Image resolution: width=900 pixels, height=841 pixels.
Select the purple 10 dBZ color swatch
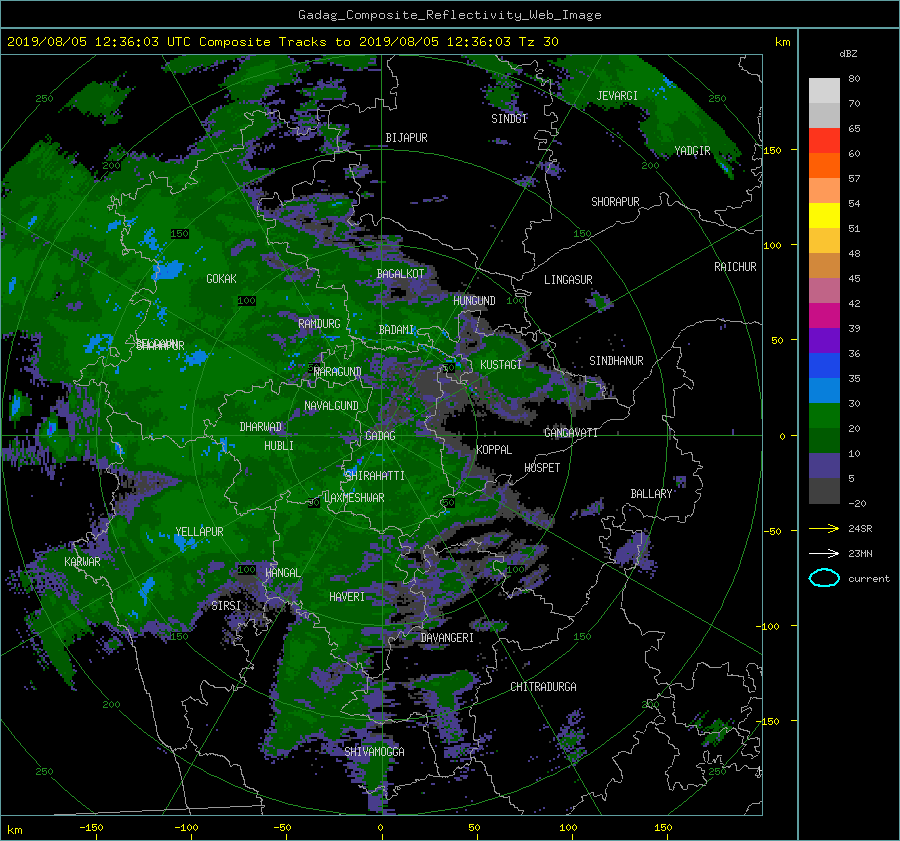coord(824,465)
